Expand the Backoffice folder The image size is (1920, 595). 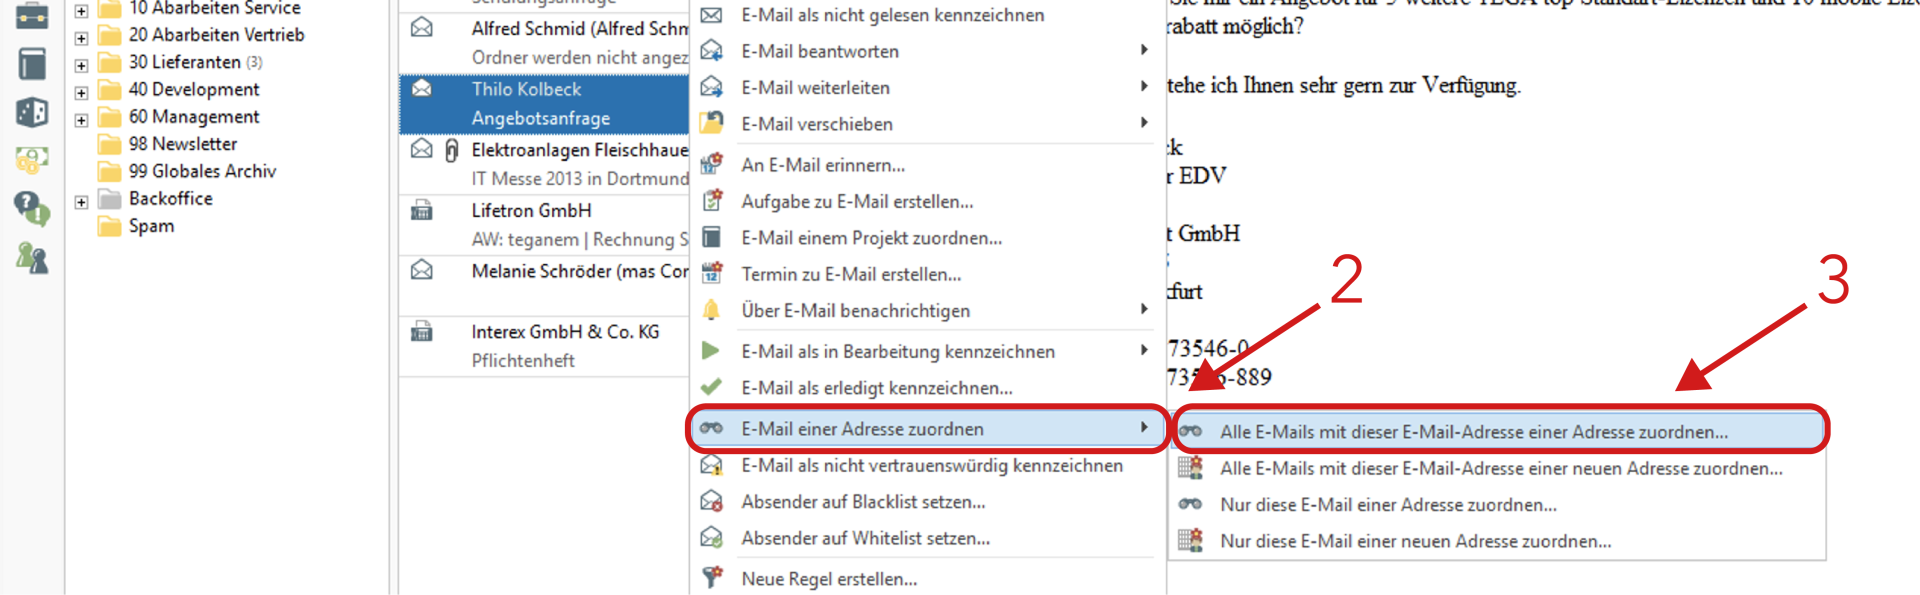click(81, 202)
